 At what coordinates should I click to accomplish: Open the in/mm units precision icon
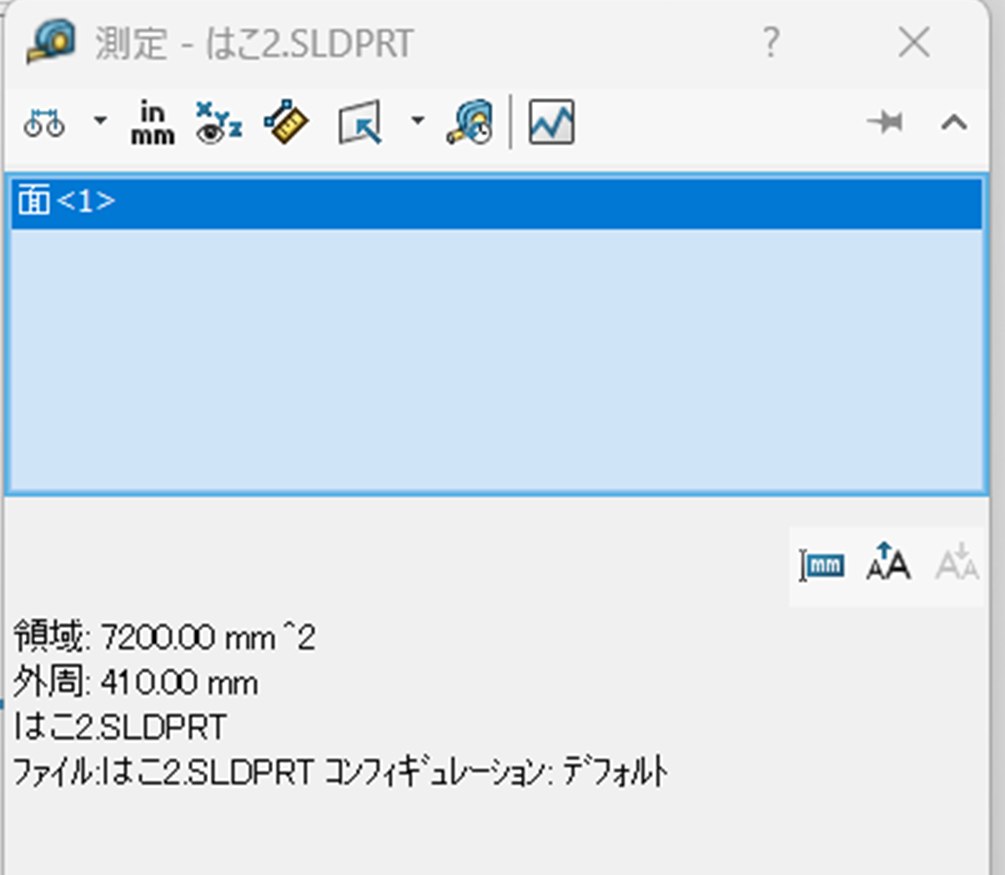click(x=153, y=122)
